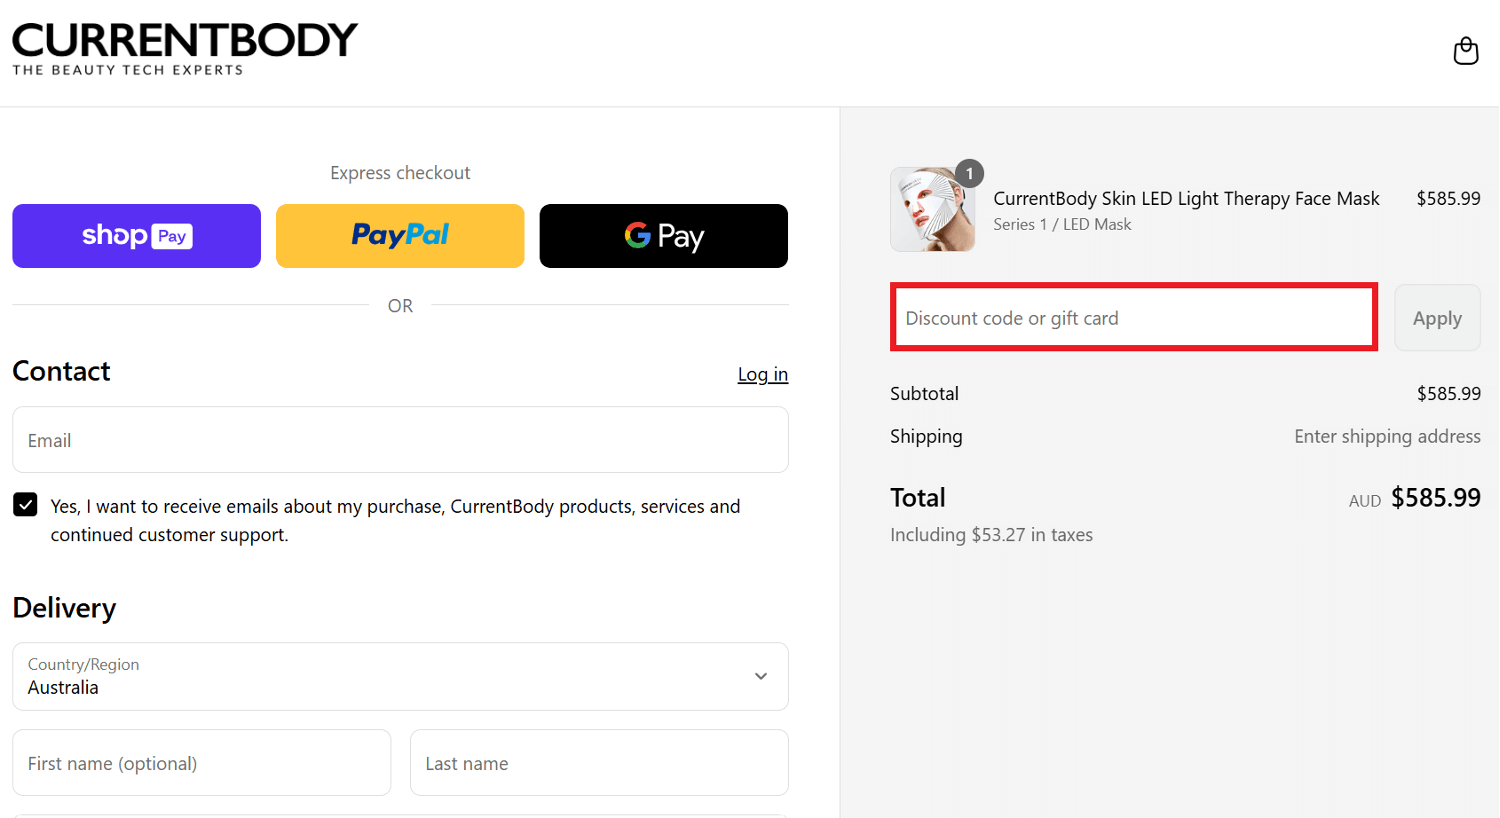The height and width of the screenshot is (818, 1500).
Task: Select the Shop Pay express checkout option
Action: (136, 236)
